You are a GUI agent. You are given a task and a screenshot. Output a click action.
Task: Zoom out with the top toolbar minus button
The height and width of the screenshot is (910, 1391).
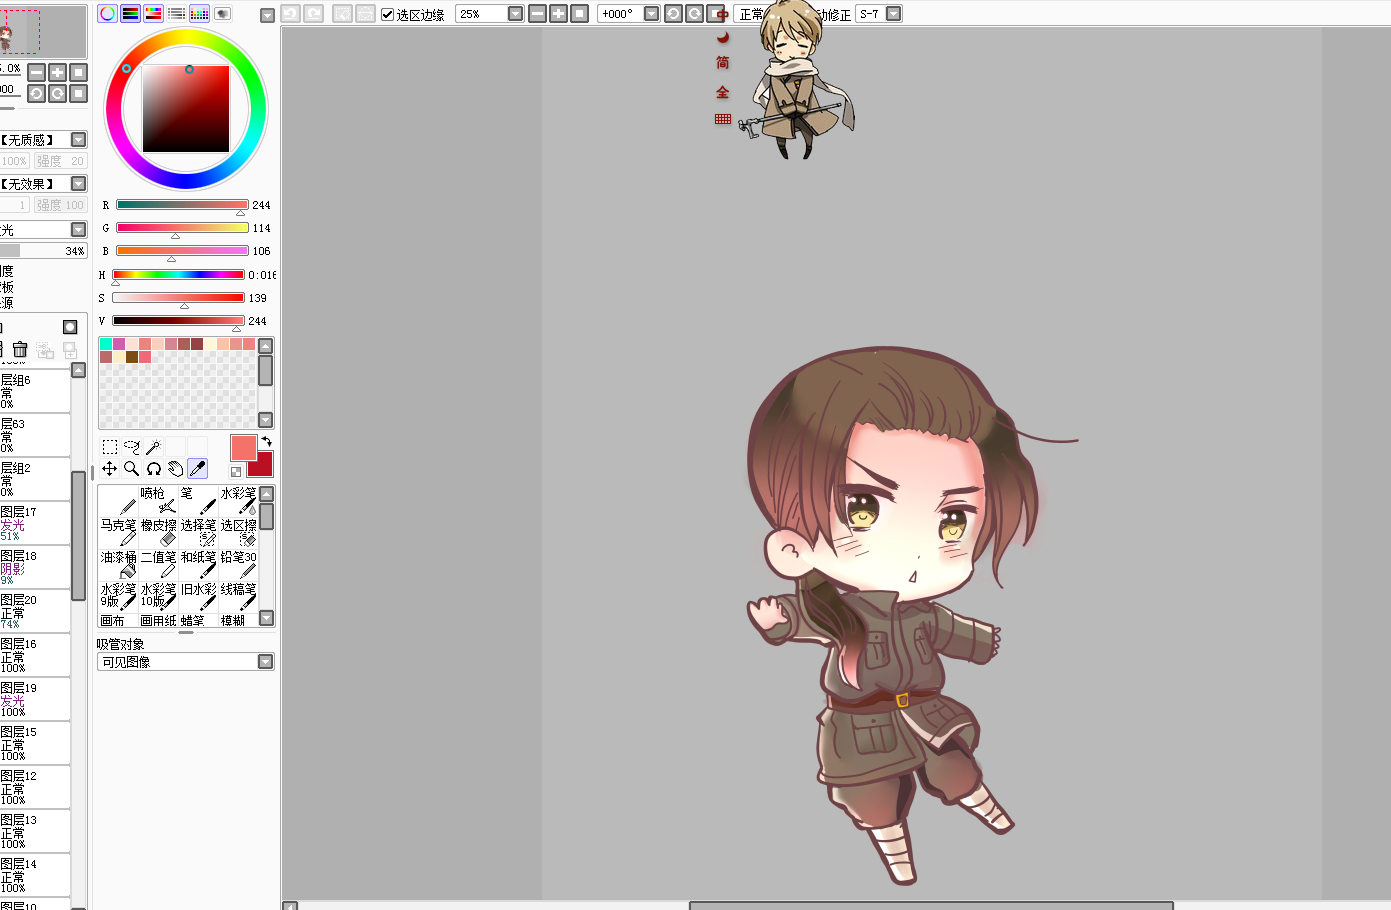click(x=537, y=14)
